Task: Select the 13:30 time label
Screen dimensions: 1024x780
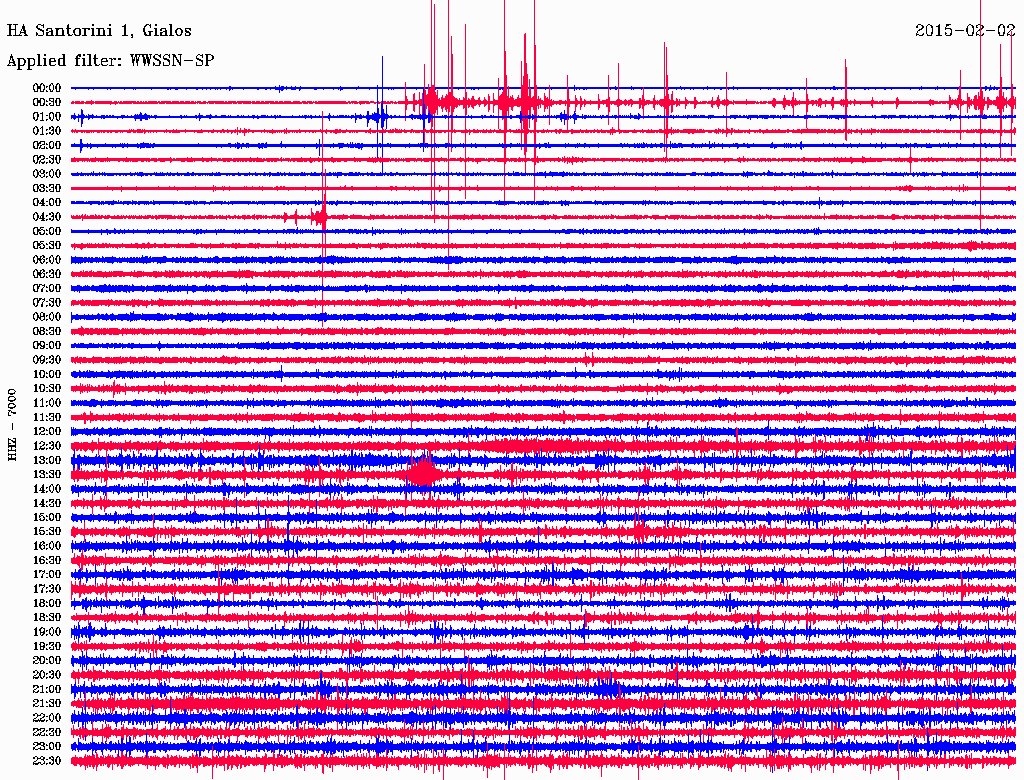Action: [47, 474]
